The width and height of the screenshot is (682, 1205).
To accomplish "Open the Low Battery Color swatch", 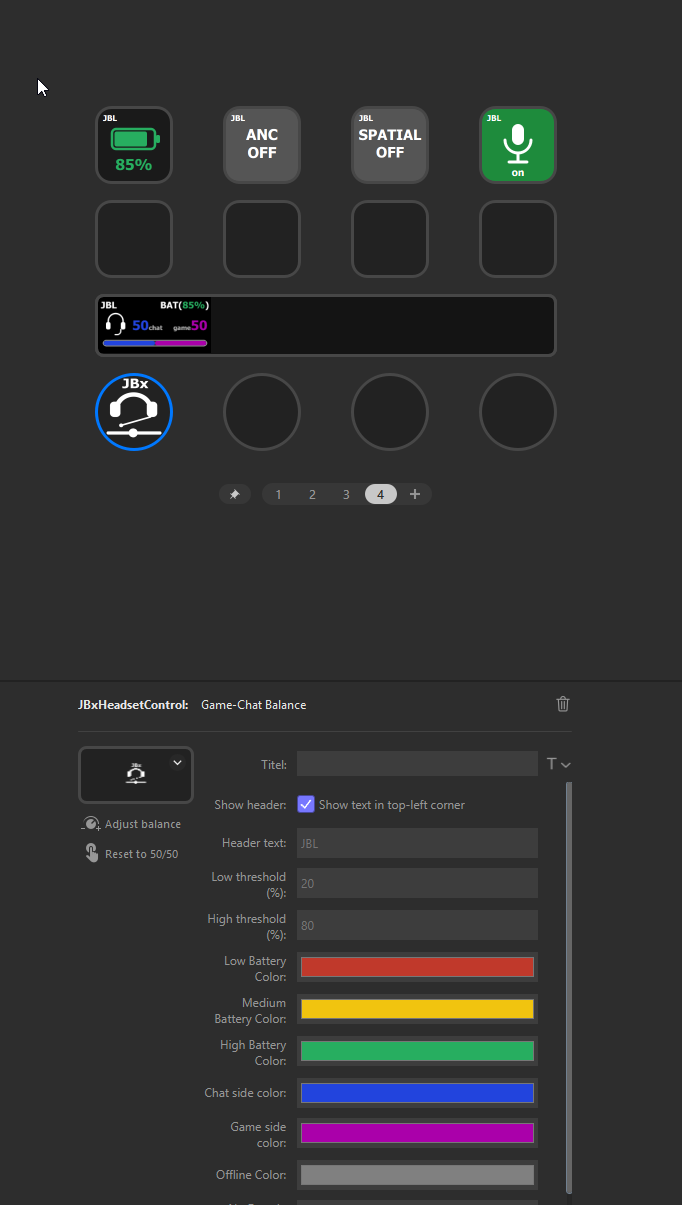I will coord(417,967).
